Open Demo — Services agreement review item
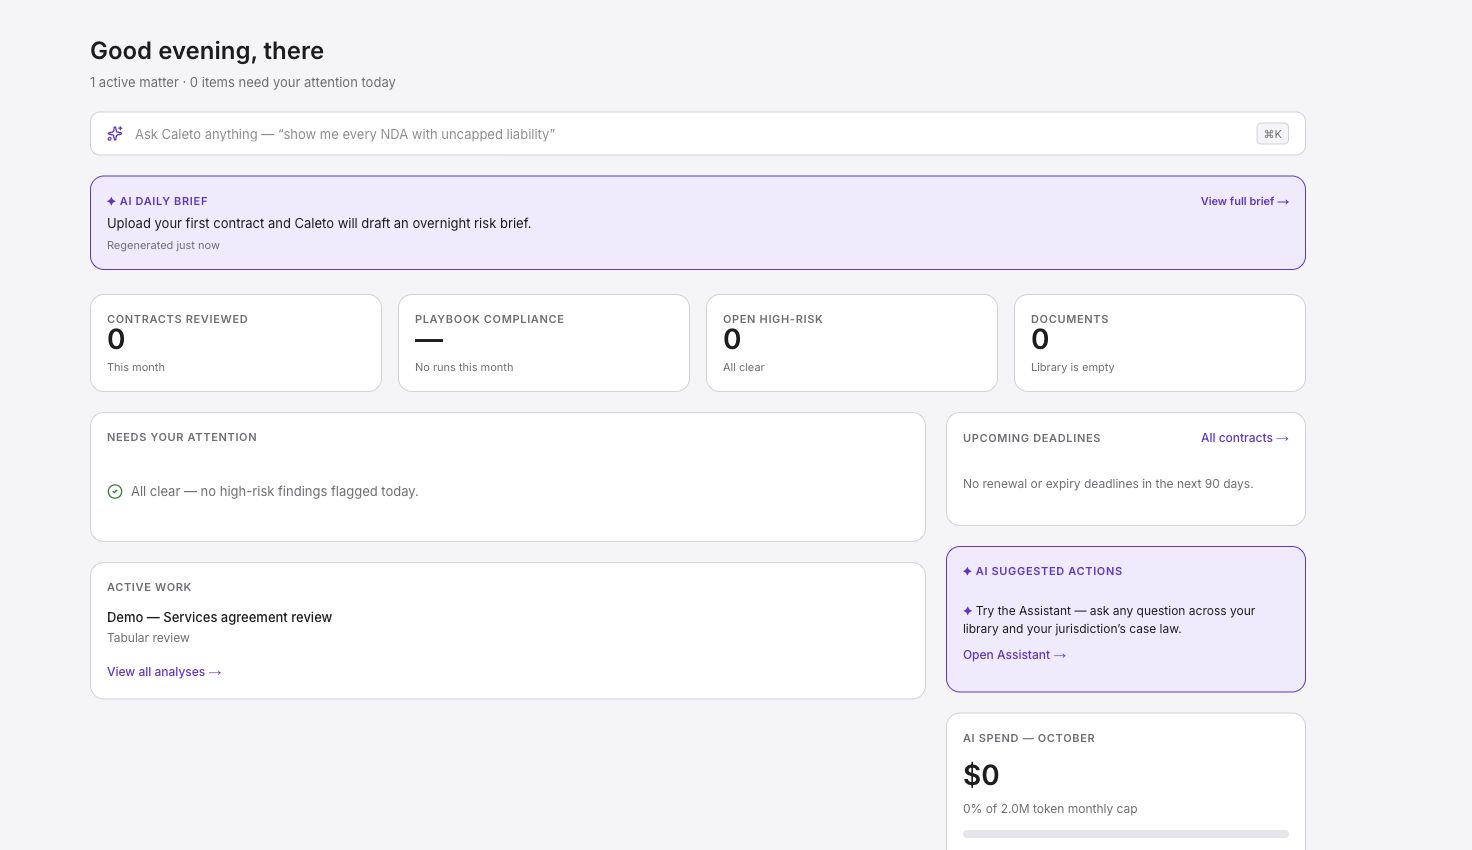This screenshot has height=850, width=1472. click(x=219, y=617)
